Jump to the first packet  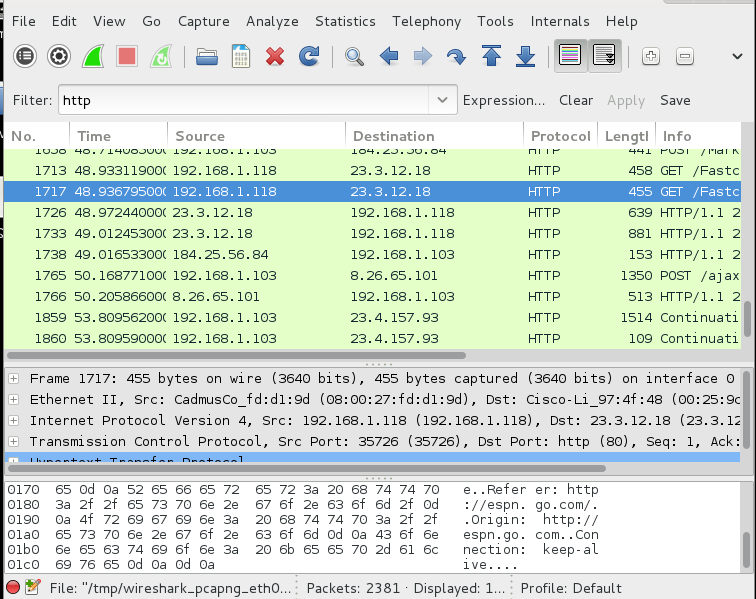pyautogui.click(x=491, y=56)
